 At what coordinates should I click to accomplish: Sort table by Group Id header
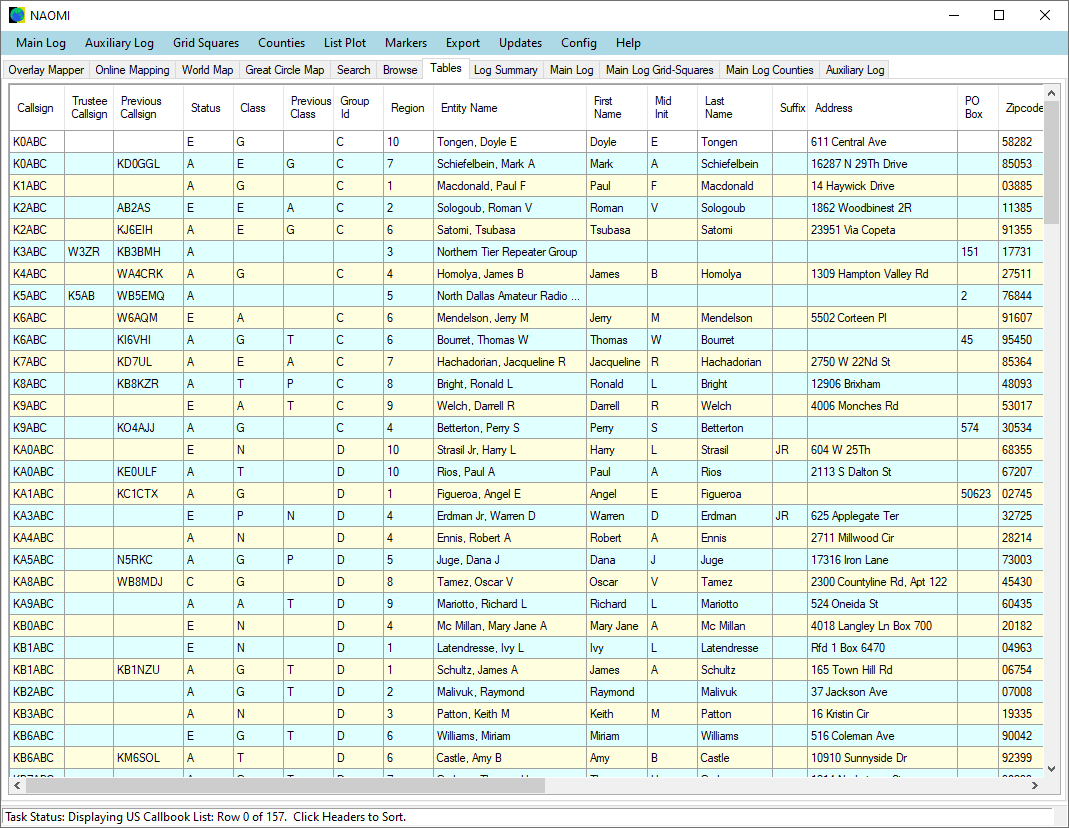358,108
